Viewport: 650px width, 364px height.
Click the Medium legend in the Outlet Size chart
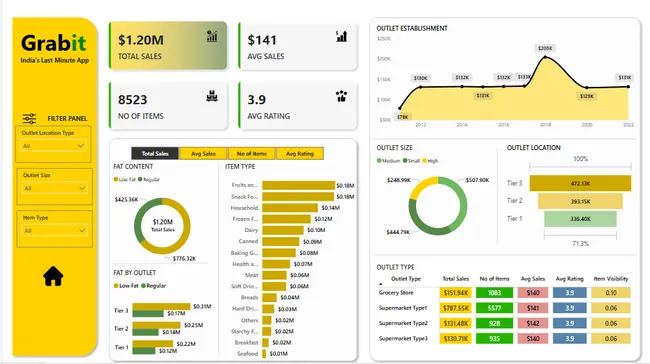388,161
